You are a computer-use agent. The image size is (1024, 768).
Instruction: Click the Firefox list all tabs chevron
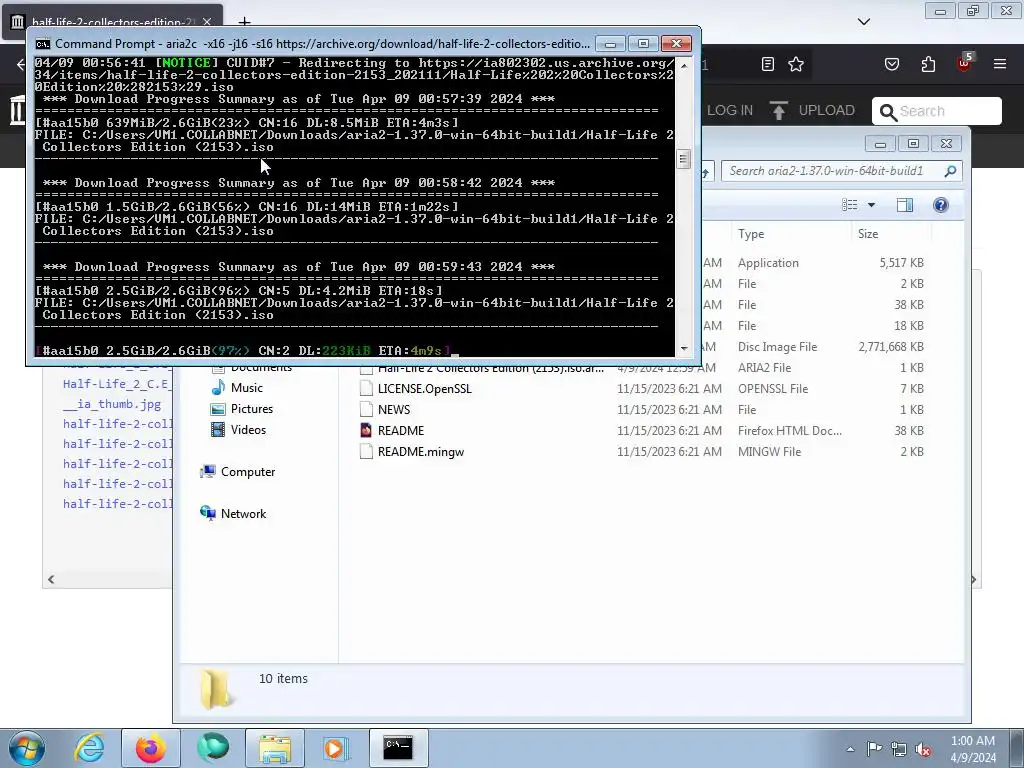(864, 22)
